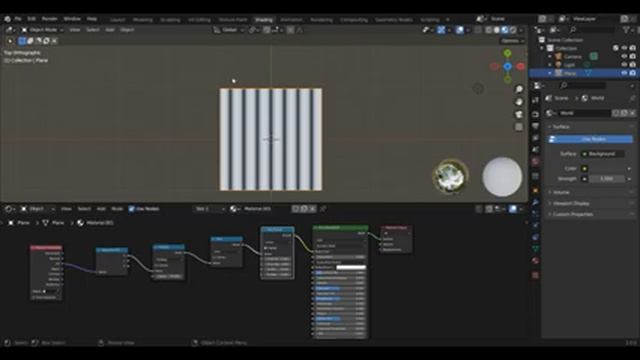The image size is (640, 360).
Task: Open the viewport Add menu
Action: coord(110,30)
